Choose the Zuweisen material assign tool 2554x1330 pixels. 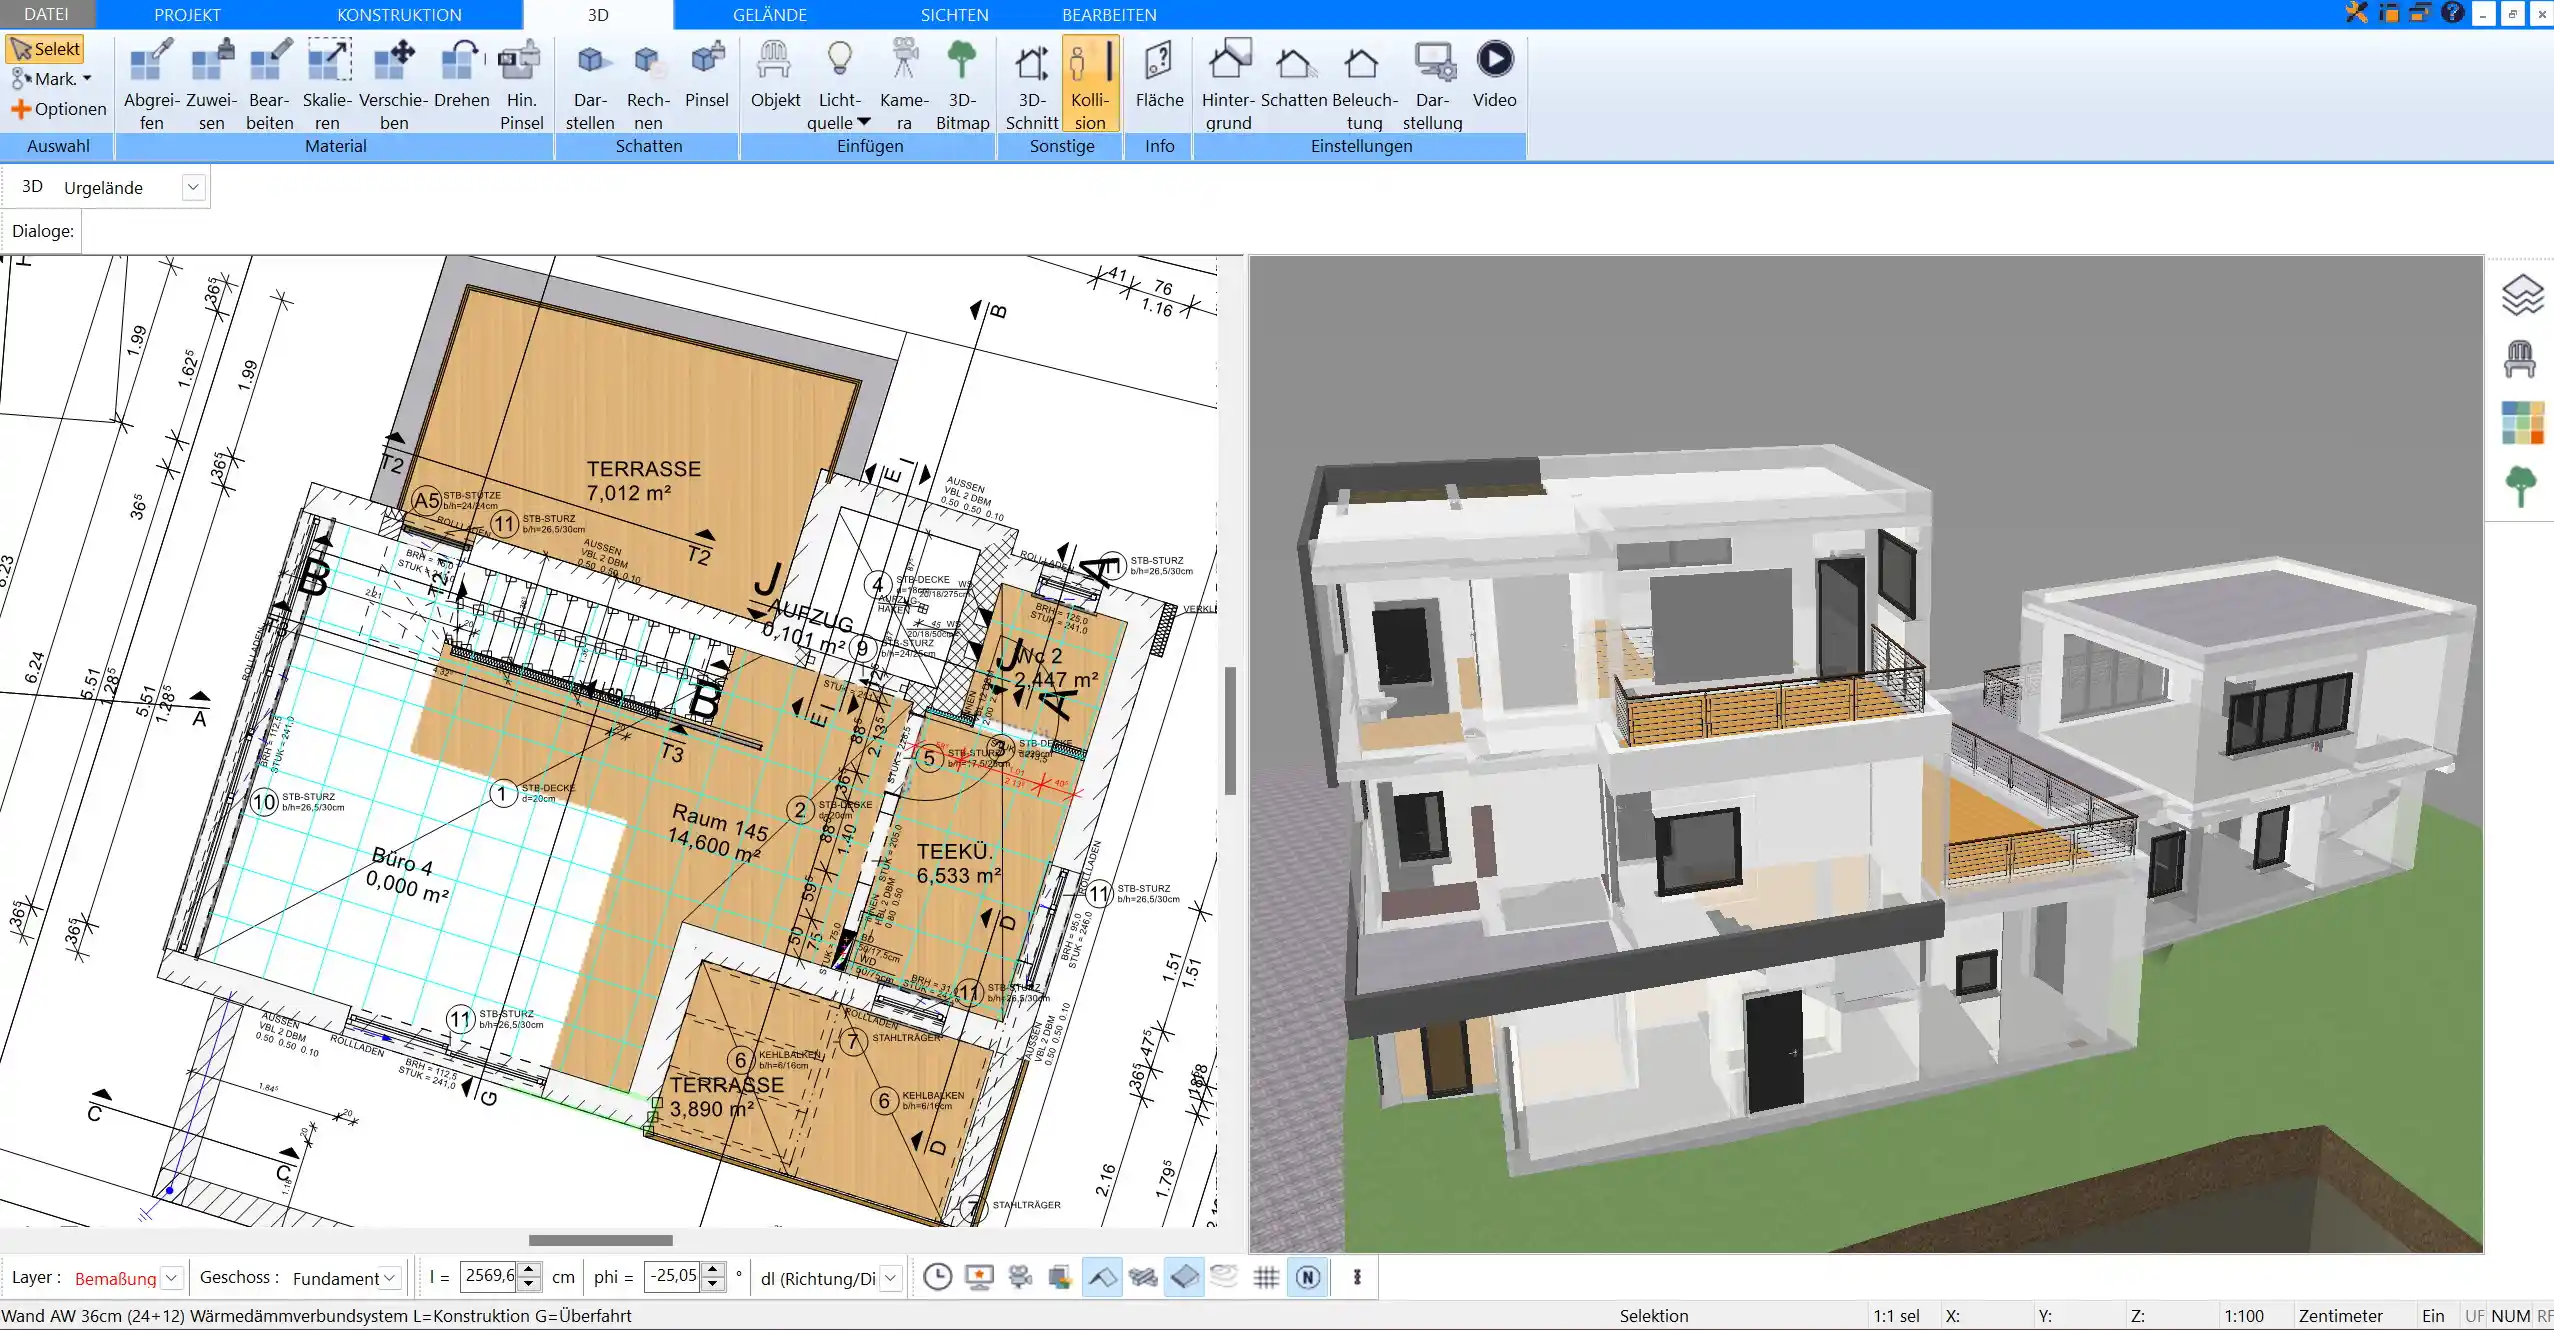[x=211, y=84]
